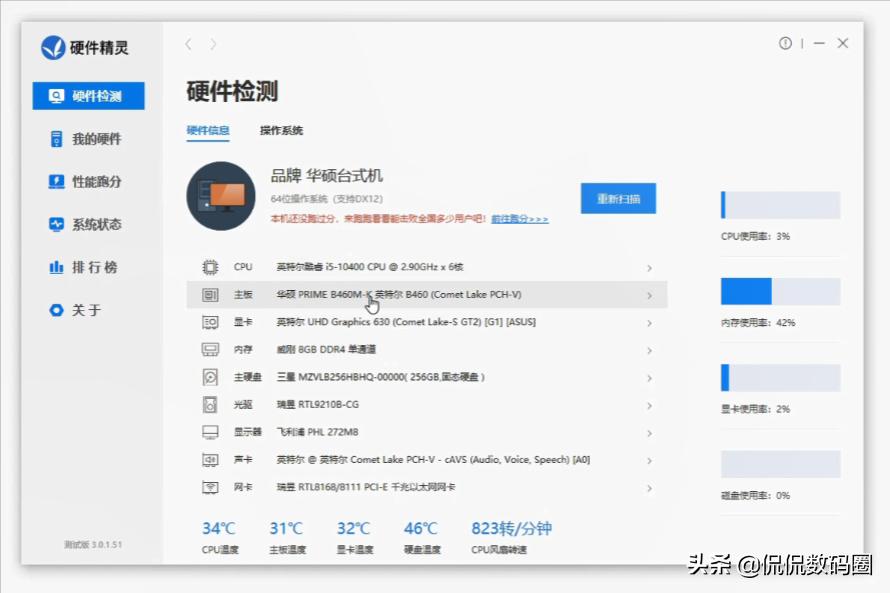Screen dimensions: 890x593
Task: Open the 硬件检测 sidebar icon
Action: [57, 95]
